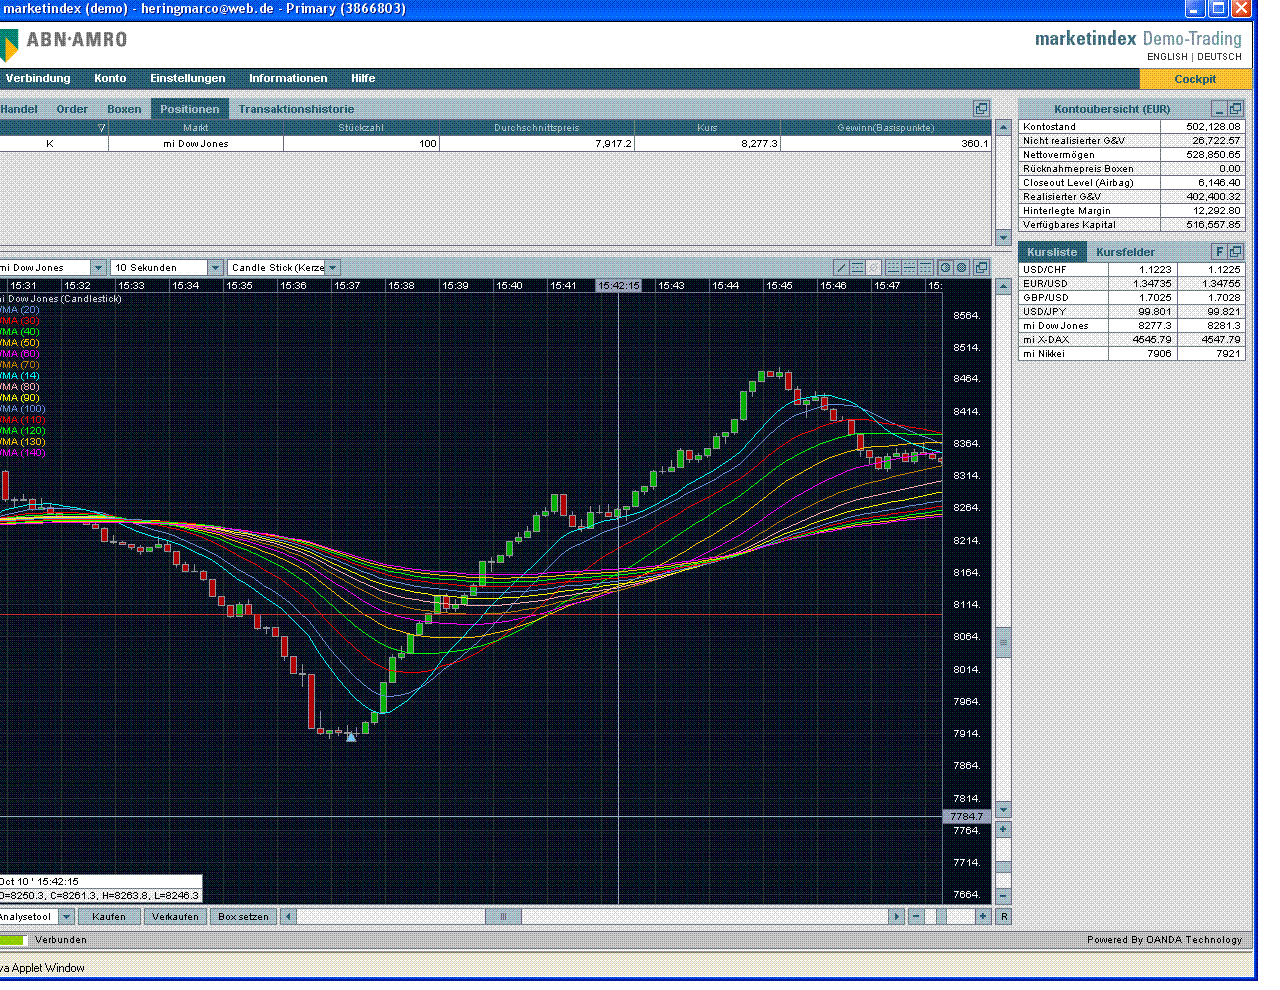Switch language to ENGLISH
The height and width of the screenshot is (990, 1280).
[1167, 57]
